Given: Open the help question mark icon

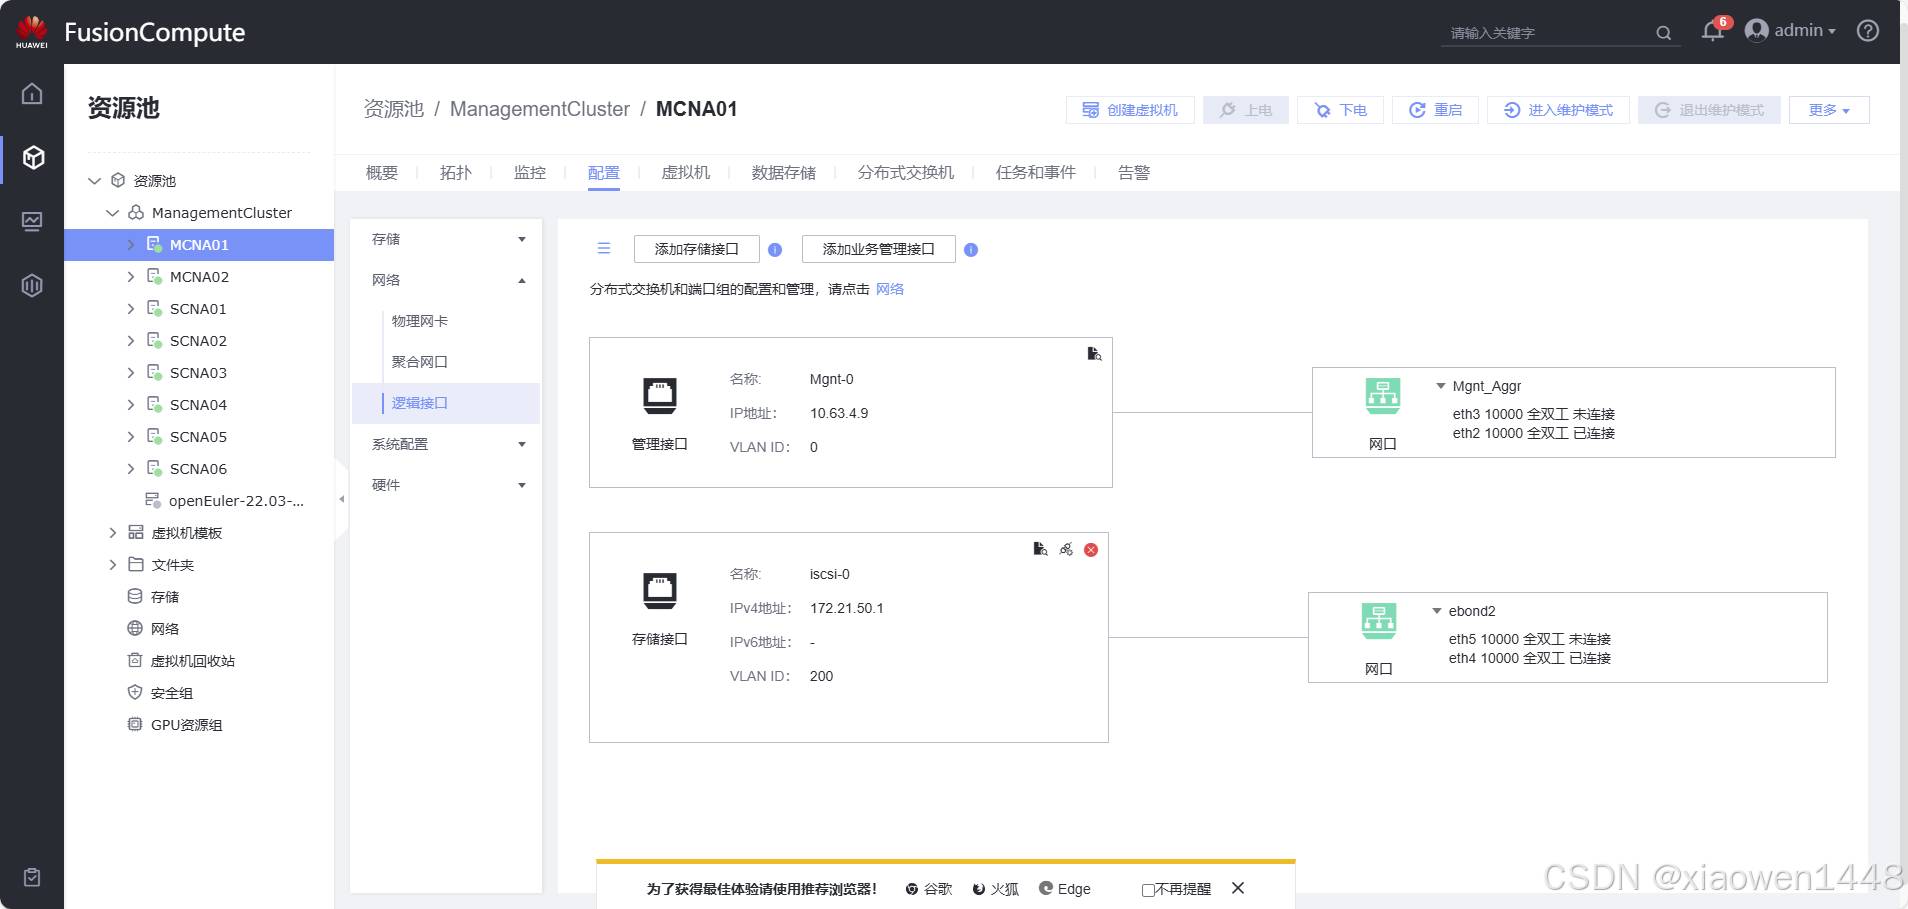Looking at the screenshot, I should (1867, 31).
